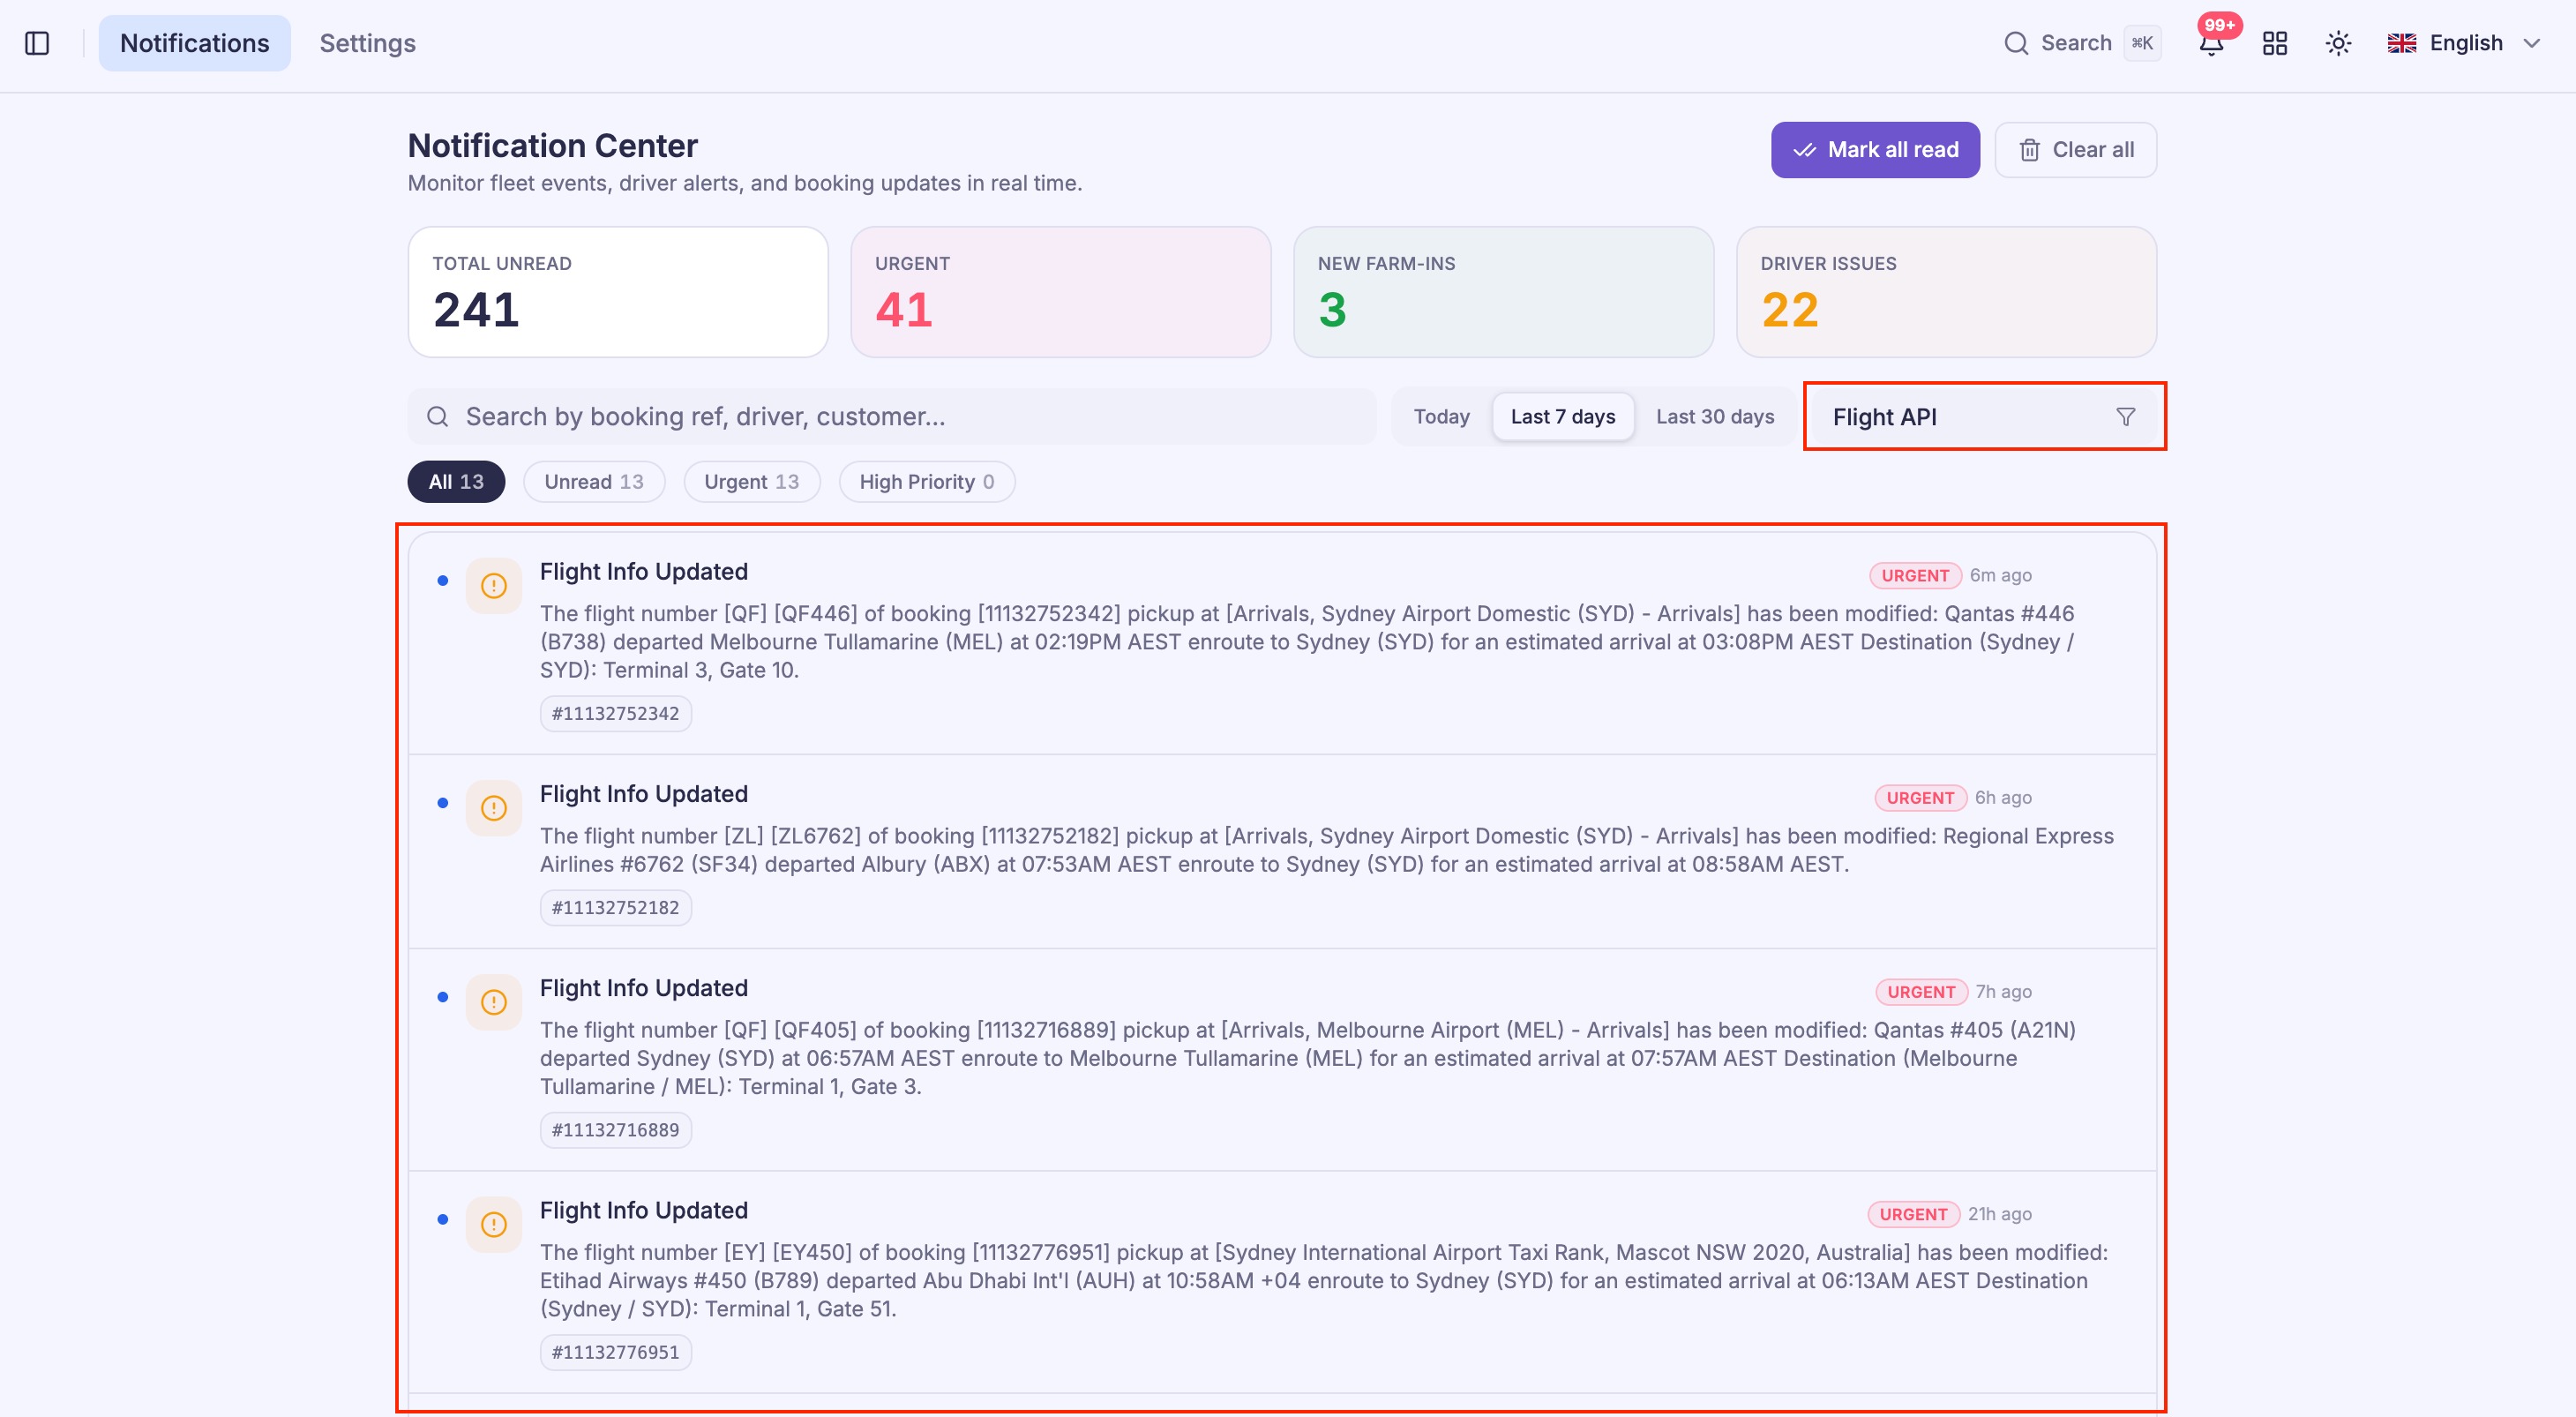Screen dimensions: 2576x1417
Task: Open booking tag #11132752182
Action: coord(616,908)
